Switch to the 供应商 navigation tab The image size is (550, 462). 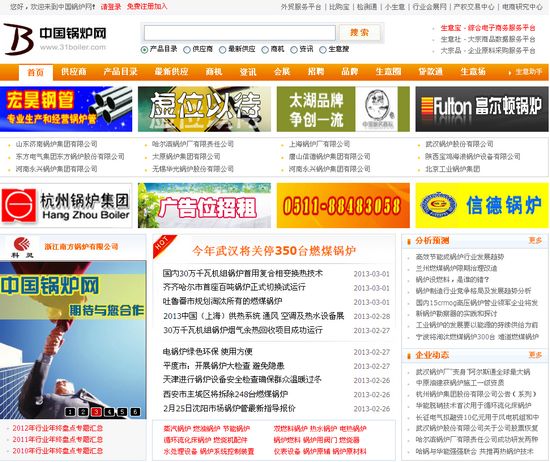point(74,72)
